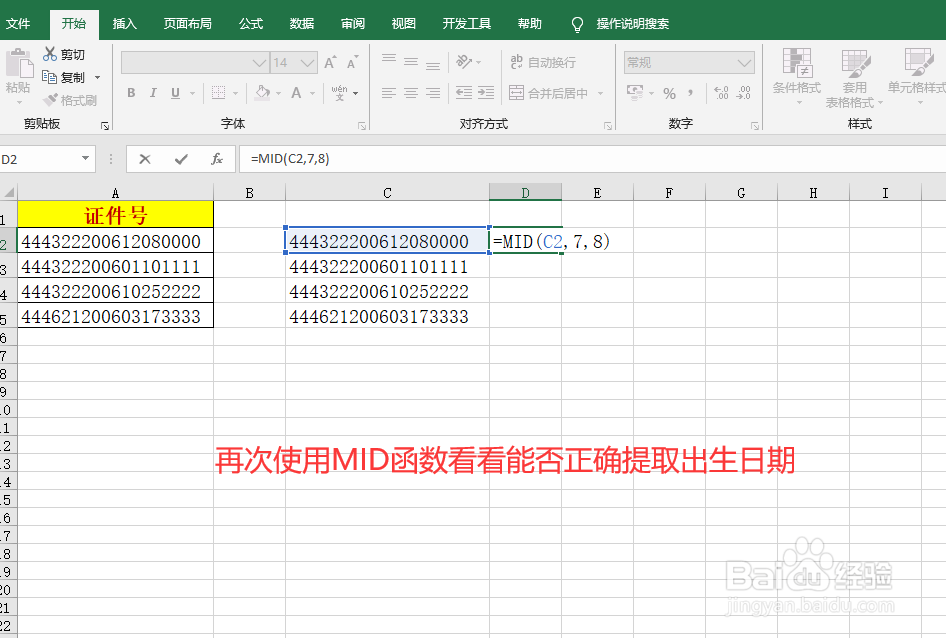Click the Name Box showing D2
Screen dimensions: 946x638
click(x=40, y=158)
